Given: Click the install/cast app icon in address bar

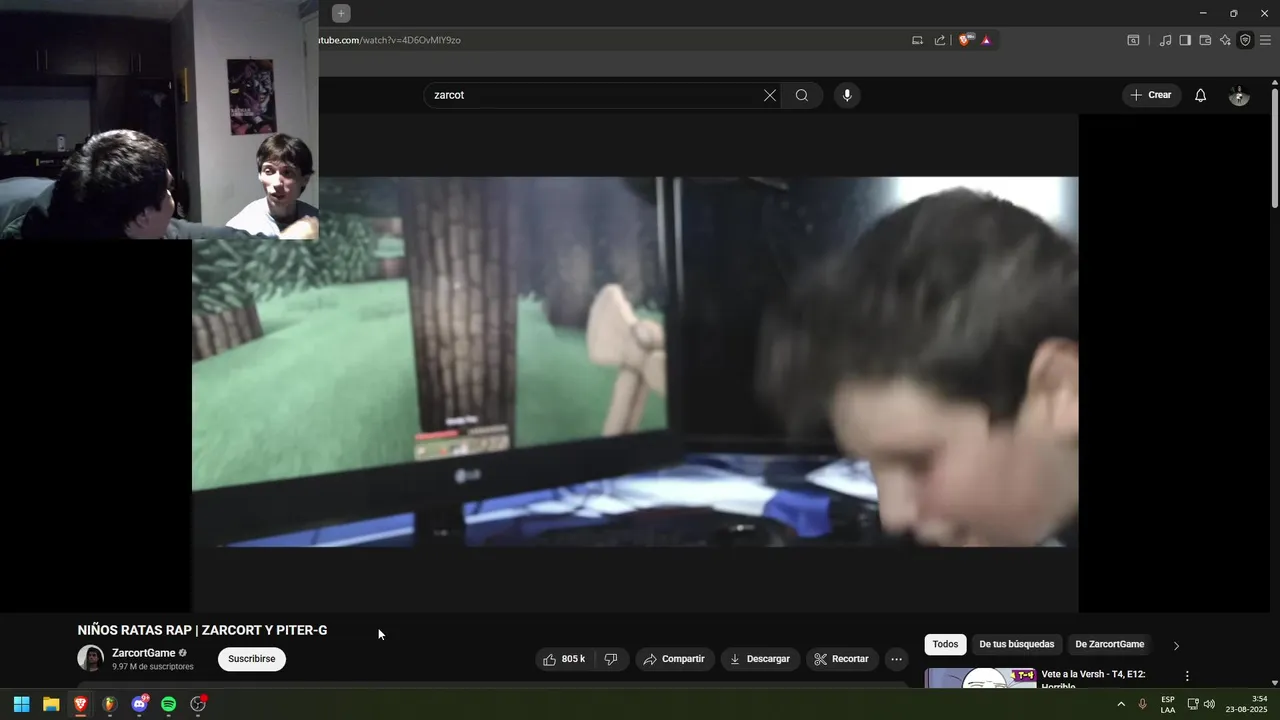Looking at the screenshot, I should pyautogui.click(x=917, y=40).
